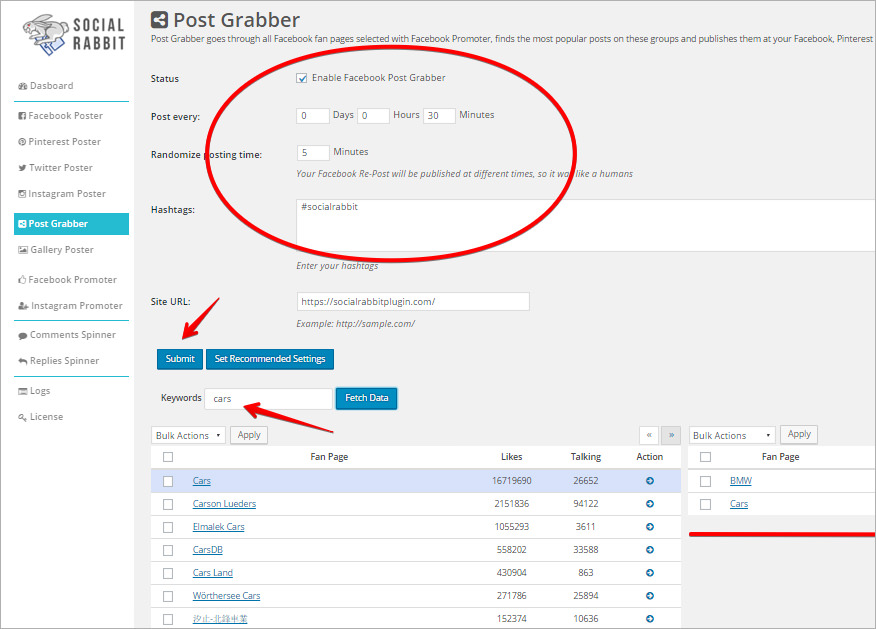Click the Twitter bird icon in sidebar

[22, 168]
